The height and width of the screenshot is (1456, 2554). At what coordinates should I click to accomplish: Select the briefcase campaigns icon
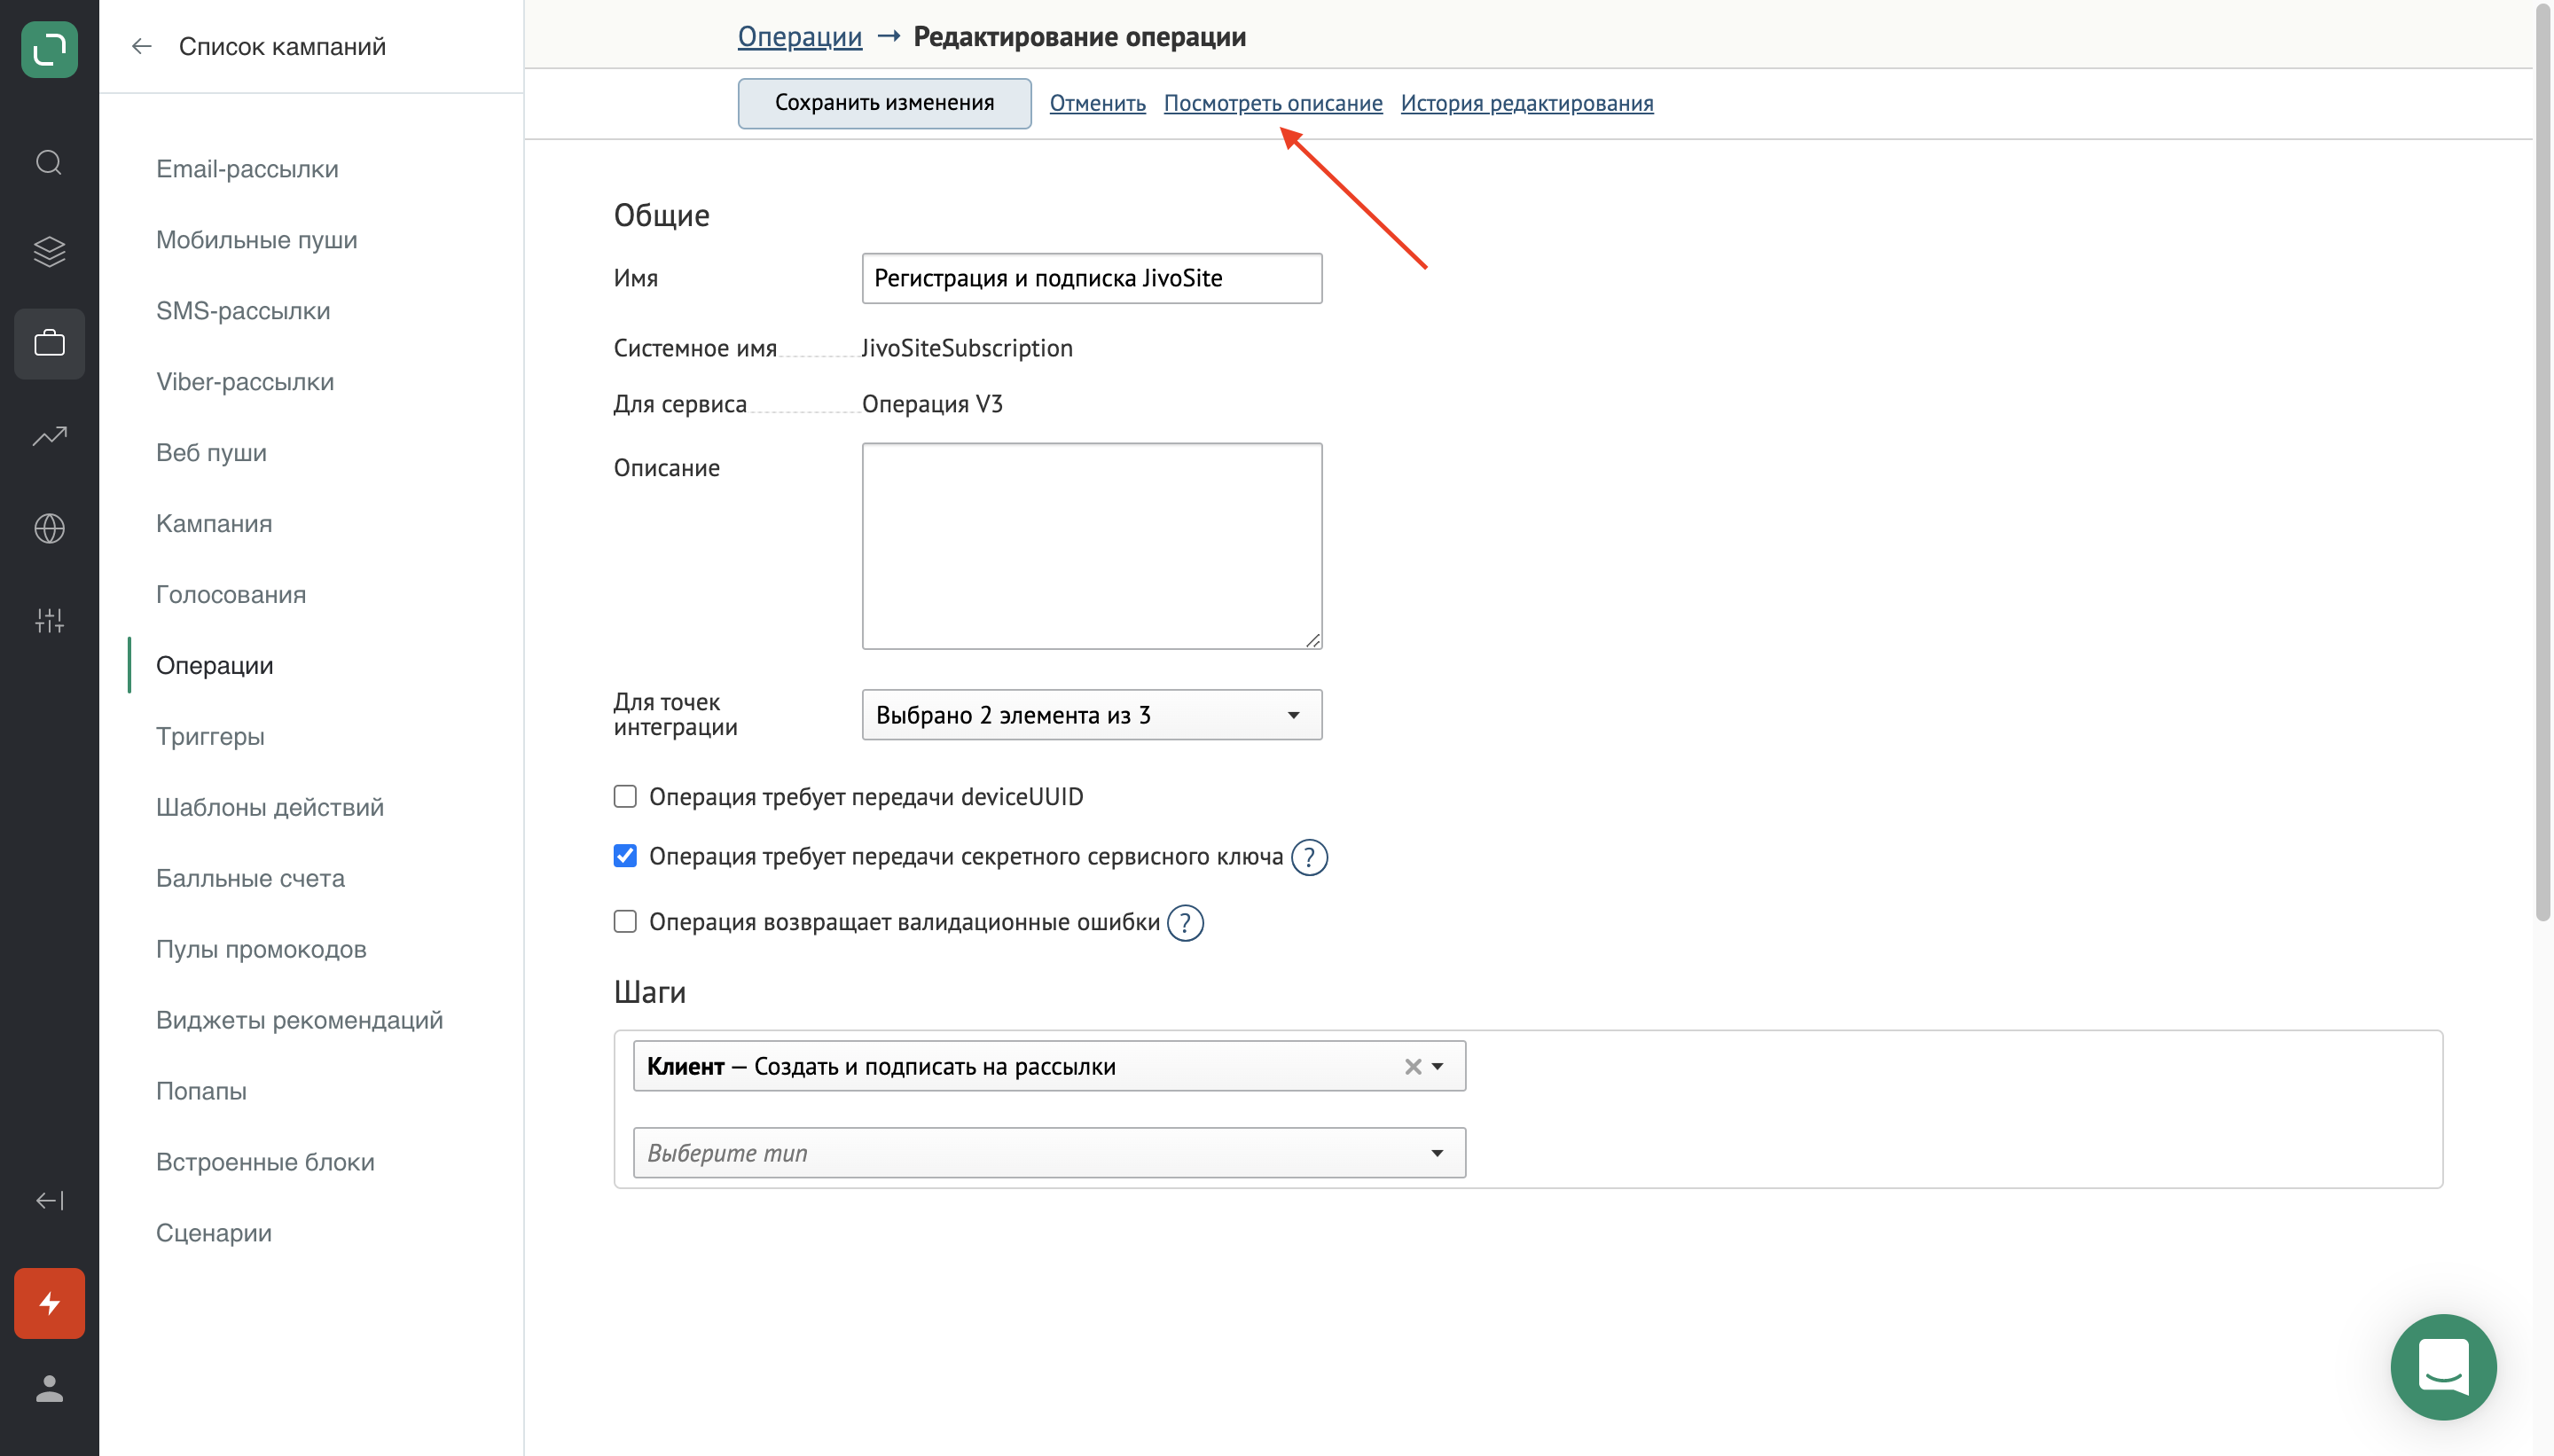point(49,343)
